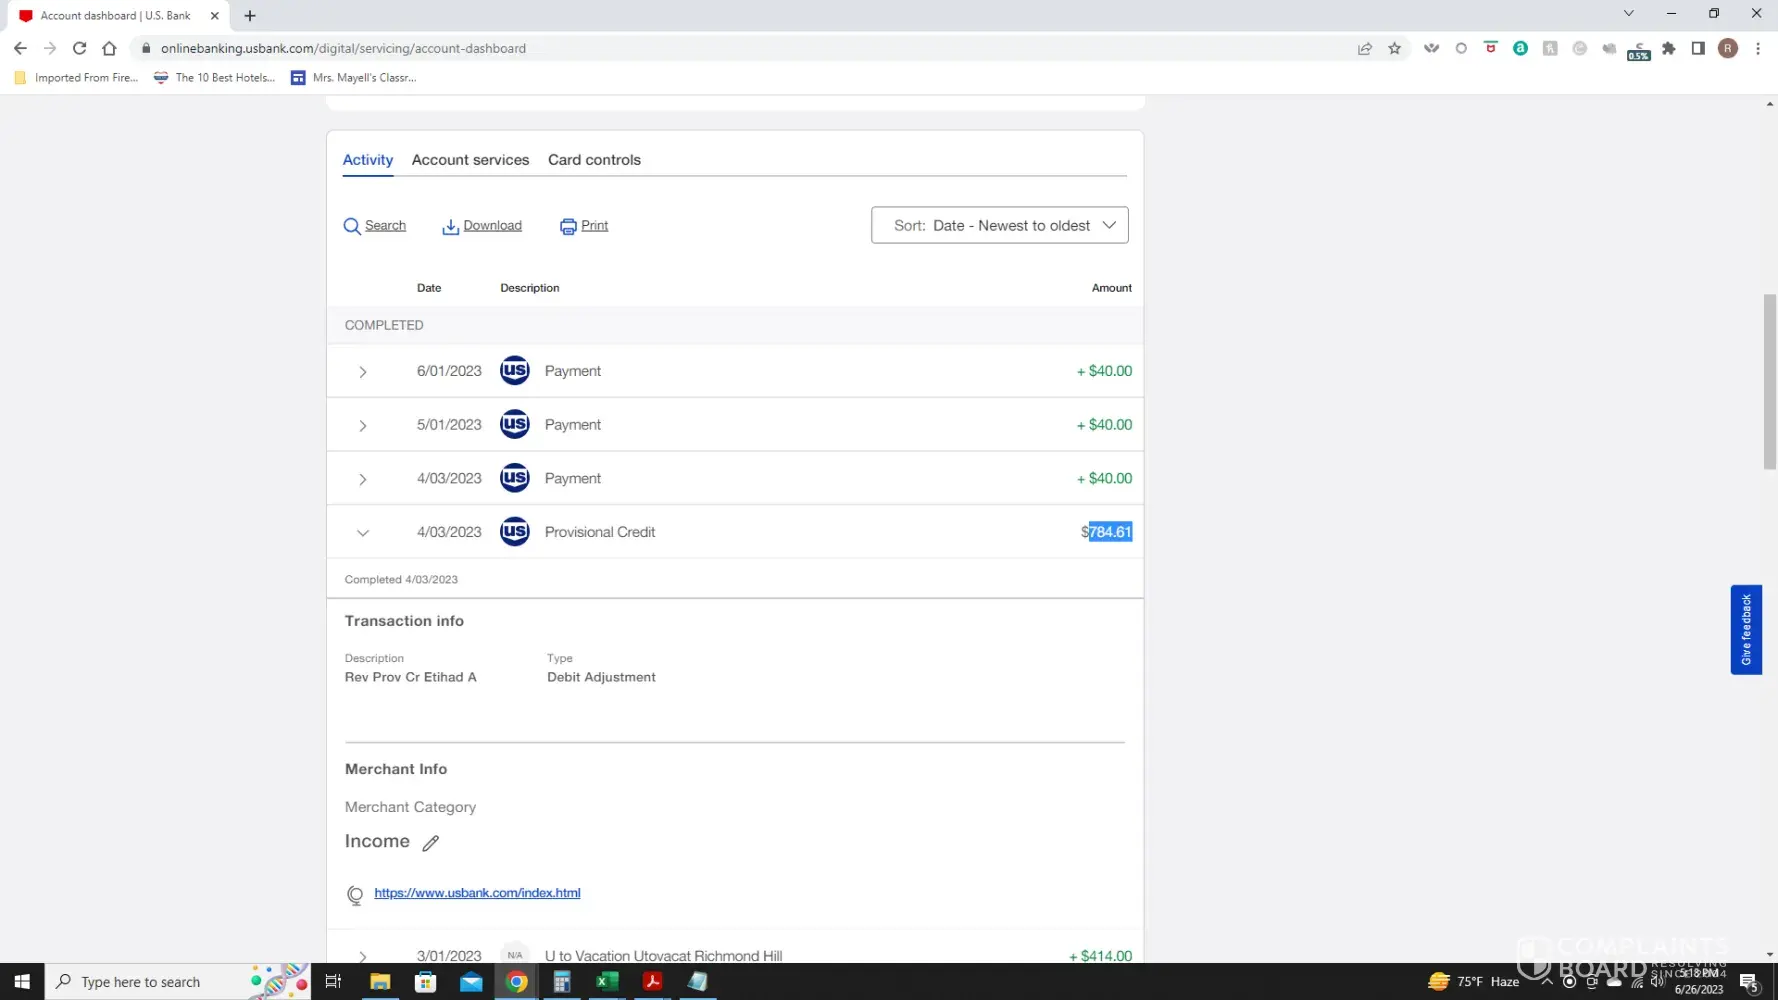This screenshot has height=1000, width=1778.
Task: Open Excel from the Windows taskbar
Action: (606, 981)
